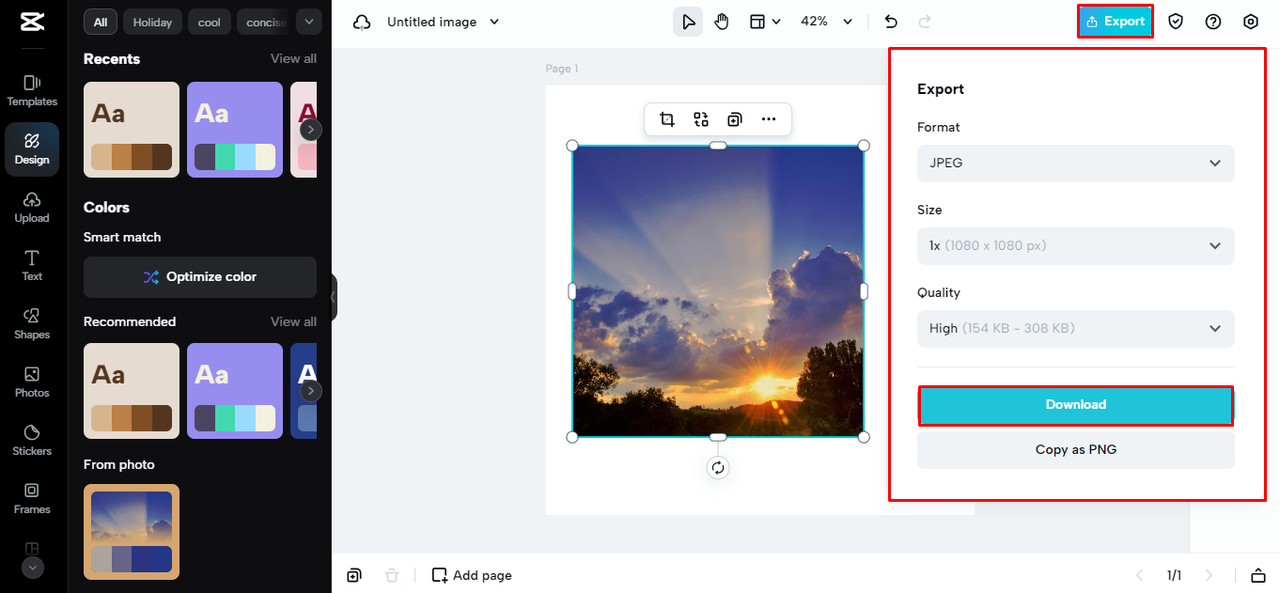Select the From photo color palette thumbnail

click(131, 532)
